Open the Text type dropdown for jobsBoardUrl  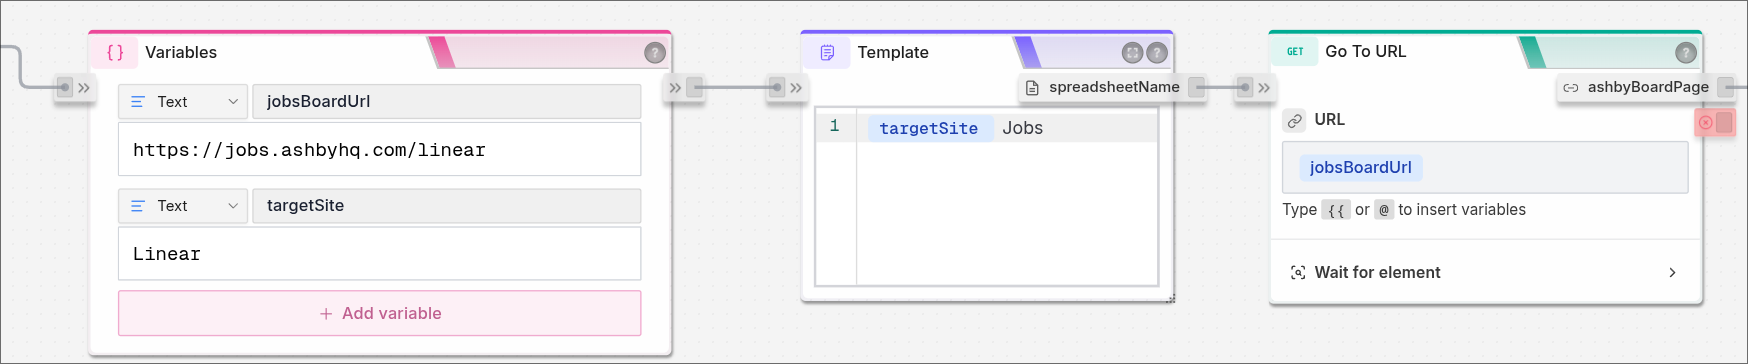pyautogui.click(x=183, y=101)
